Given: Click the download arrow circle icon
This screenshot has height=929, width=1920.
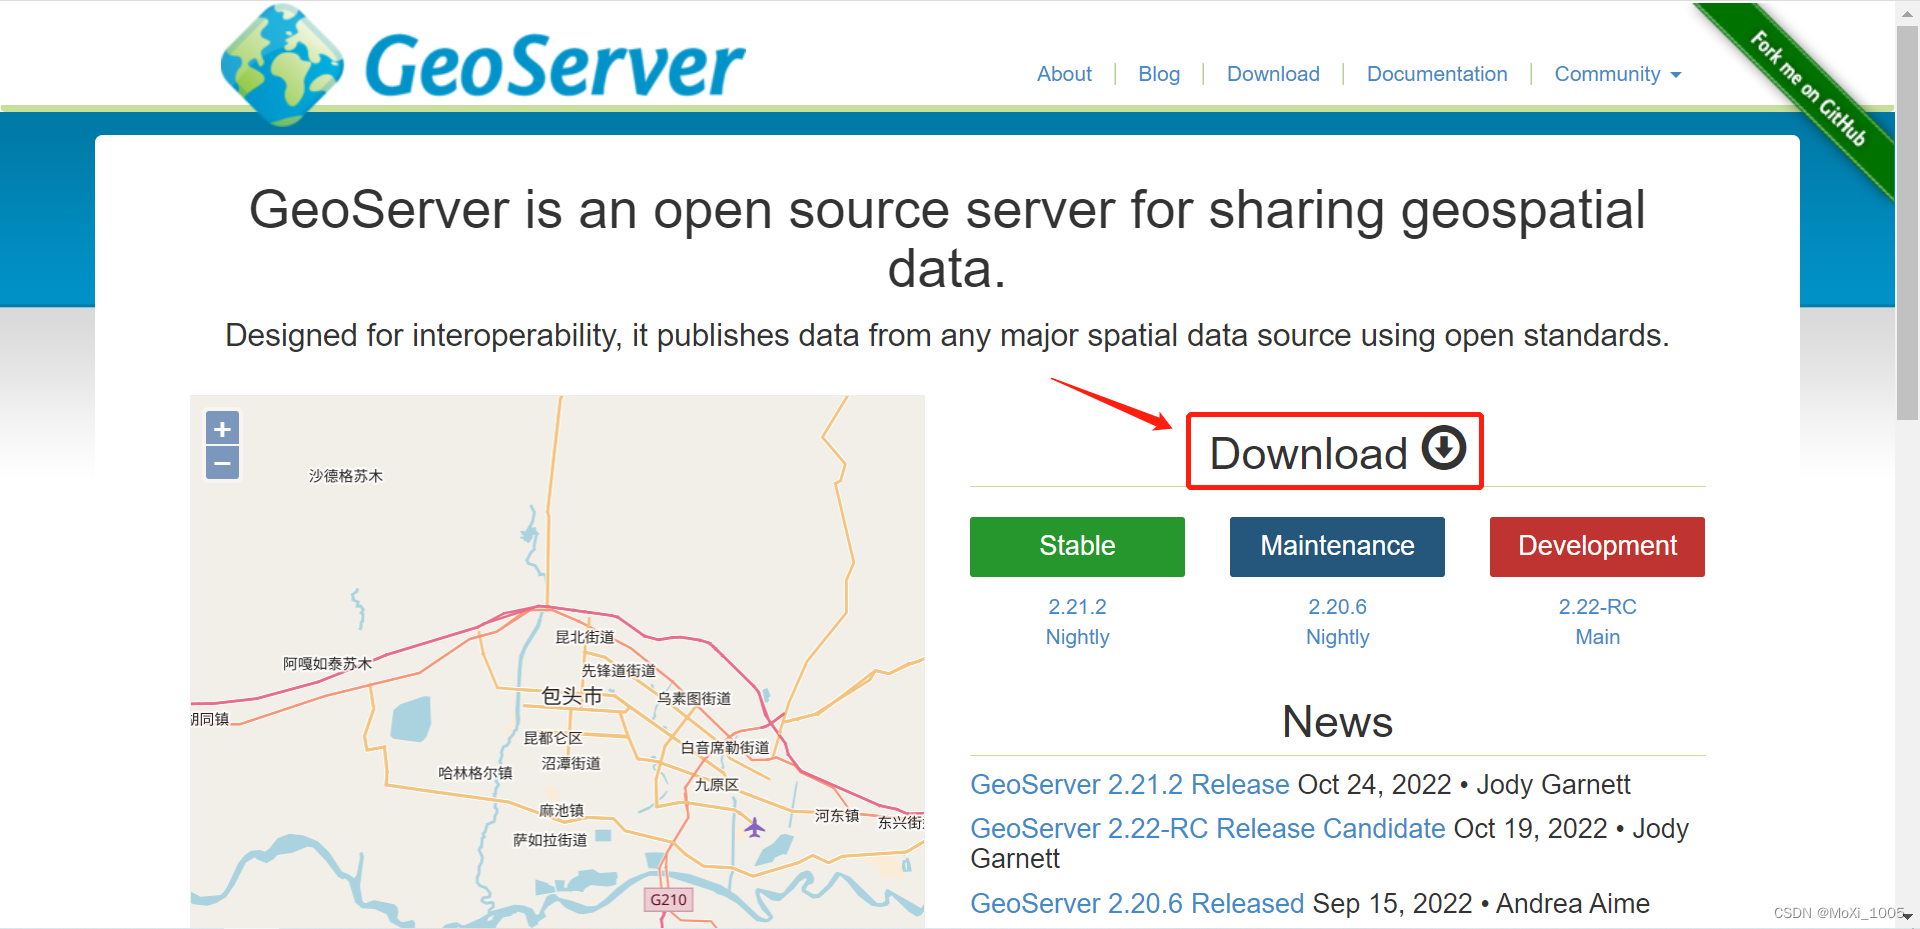Looking at the screenshot, I should [x=1444, y=447].
